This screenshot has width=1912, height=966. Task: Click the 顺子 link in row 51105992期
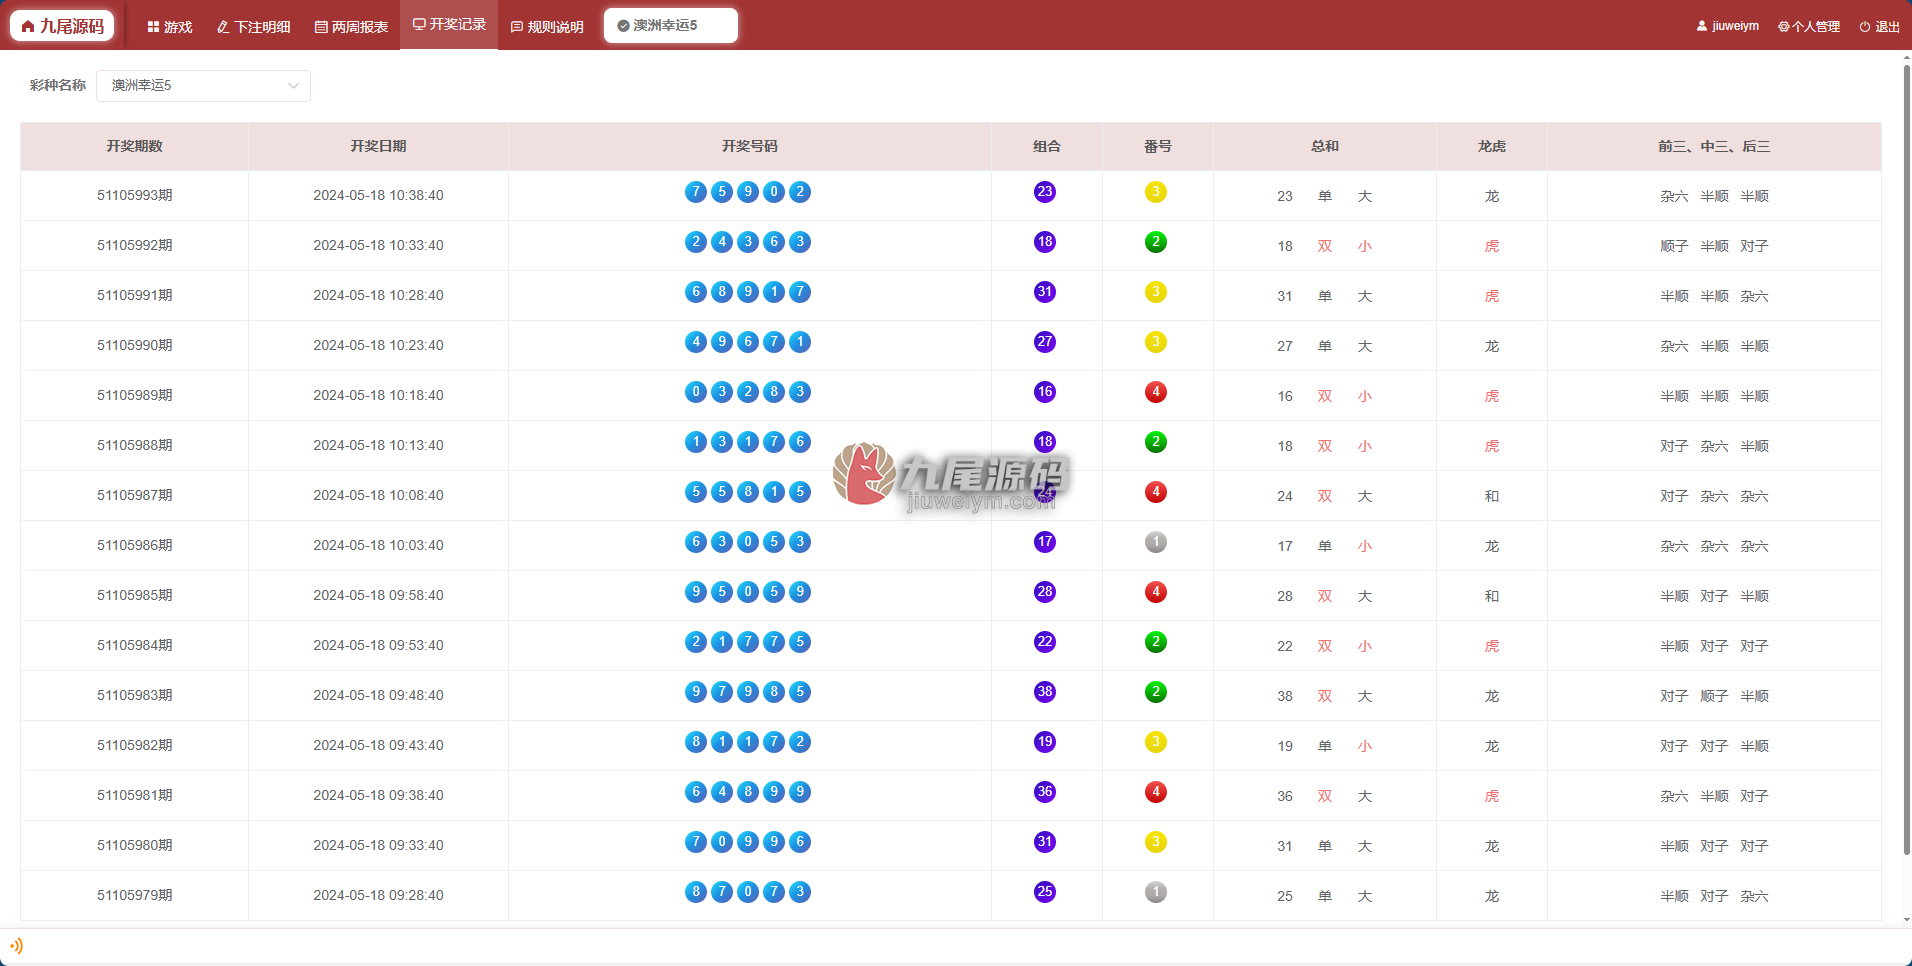(x=1674, y=246)
